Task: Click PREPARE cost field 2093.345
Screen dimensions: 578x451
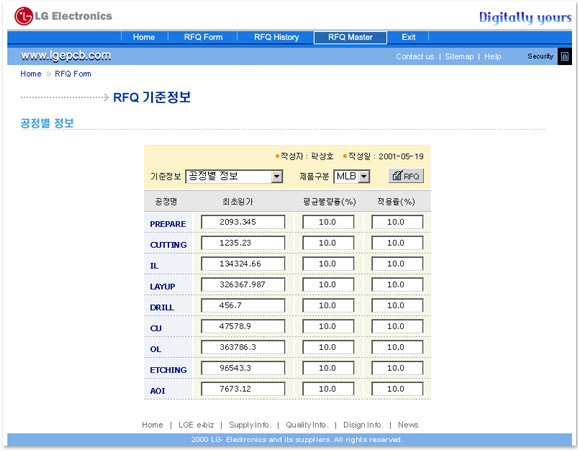Action: pos(243,222)
